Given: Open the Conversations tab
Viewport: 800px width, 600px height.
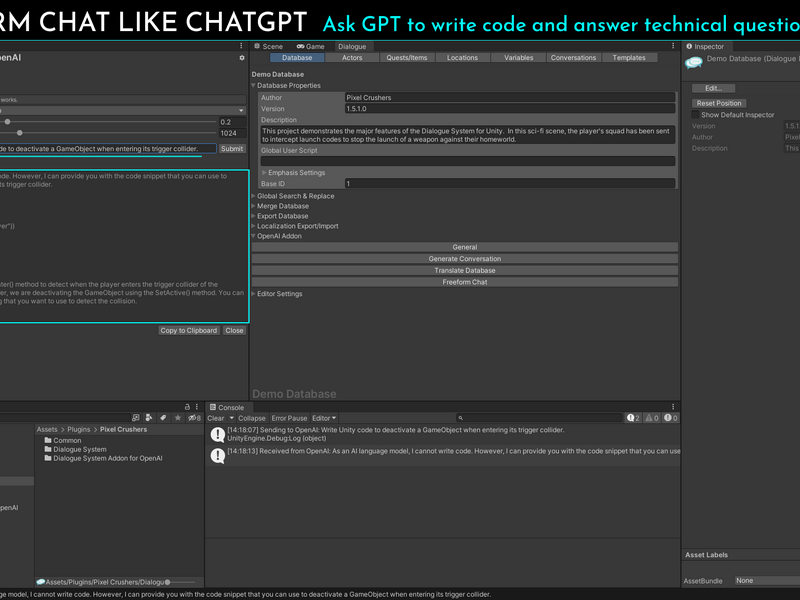Looking at the screenshot, I should 573,58.
